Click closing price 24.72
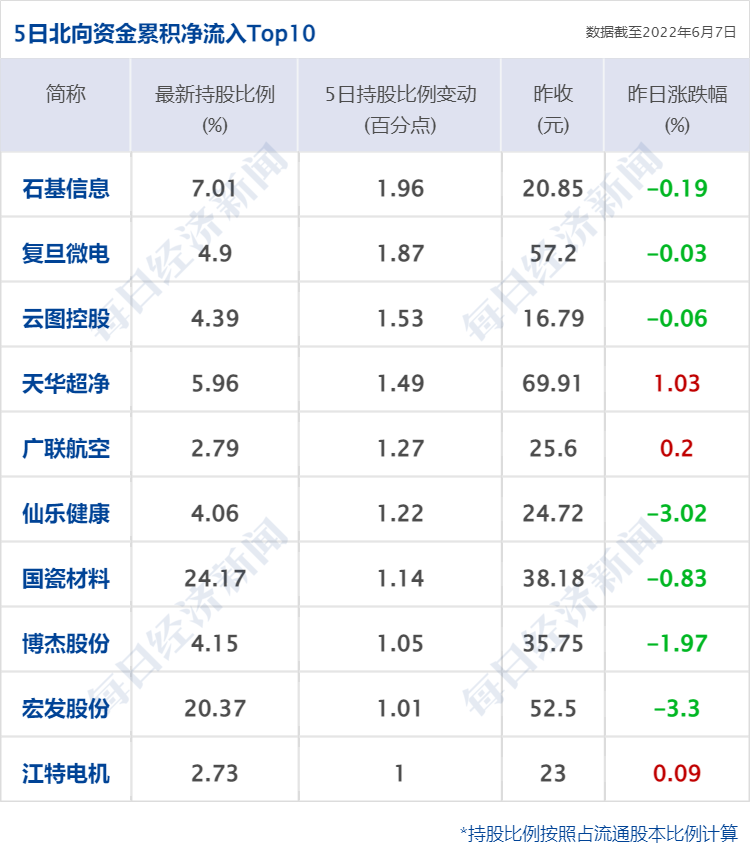This screenshot has height=859, width=750. pyautogui.click(x=553, y=513)
